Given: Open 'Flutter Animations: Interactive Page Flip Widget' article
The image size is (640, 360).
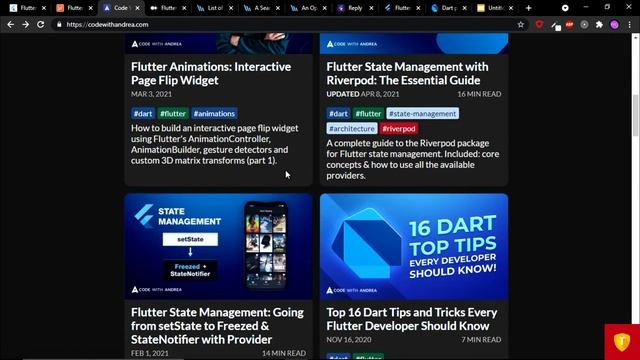Looking at the screenshot, I should pos(211,73).
